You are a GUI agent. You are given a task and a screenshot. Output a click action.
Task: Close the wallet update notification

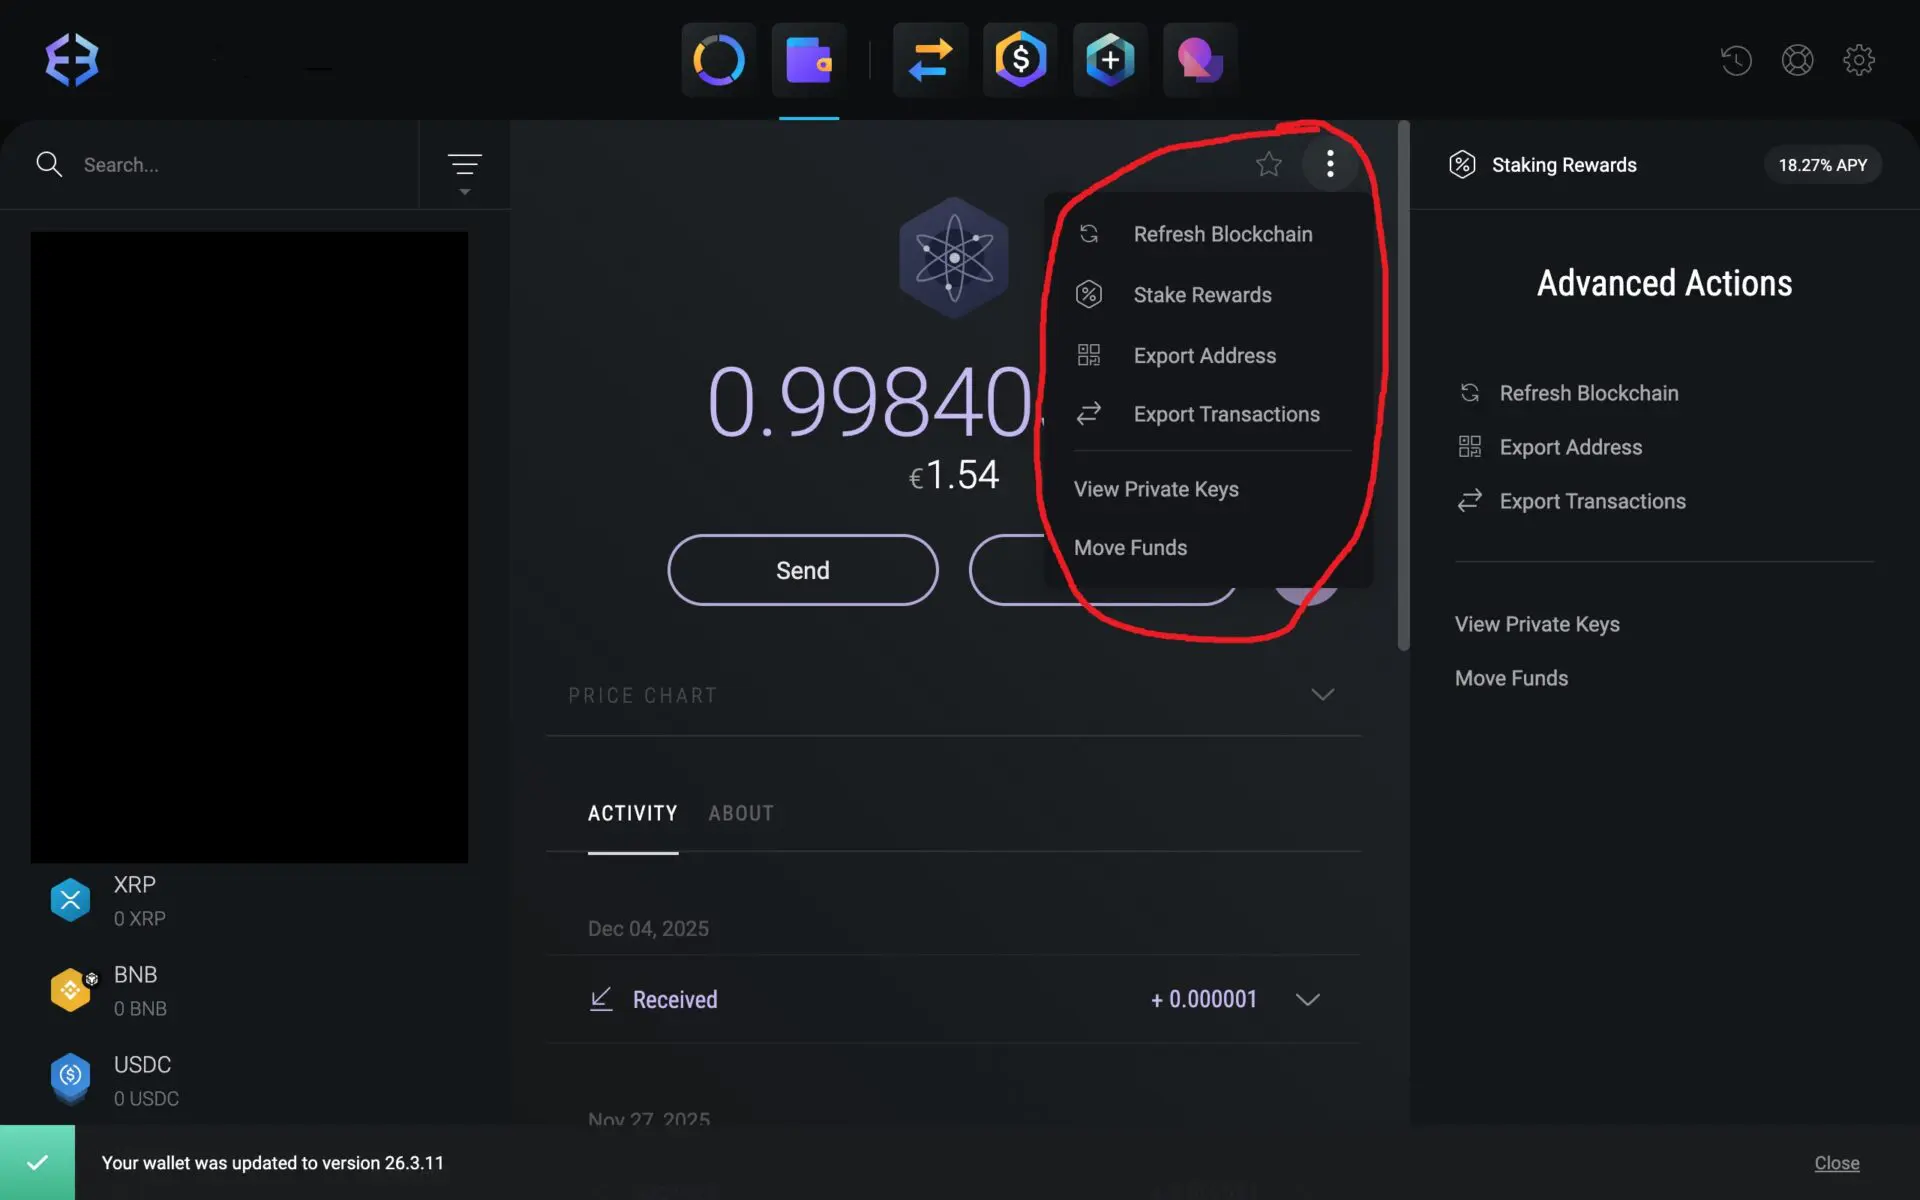tap(1837, 1163)
